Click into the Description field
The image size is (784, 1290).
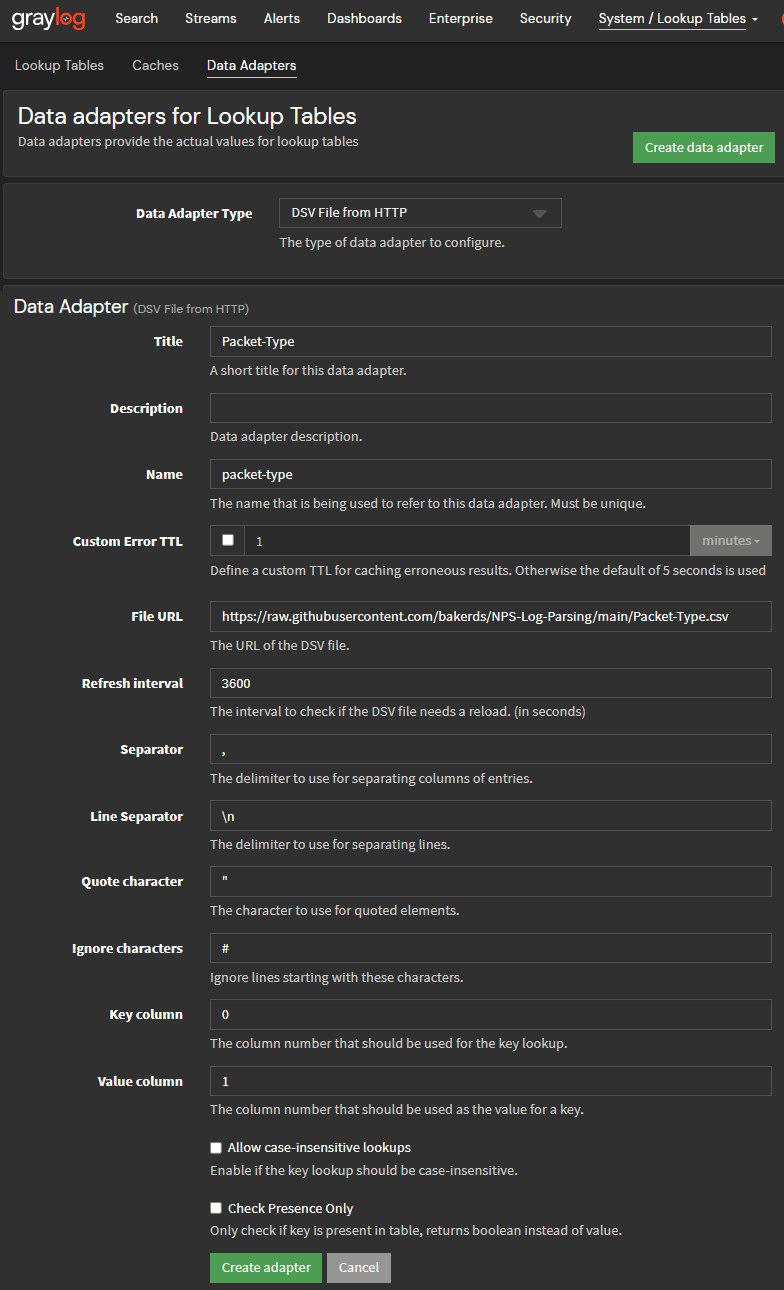click(x=490, y=408)
